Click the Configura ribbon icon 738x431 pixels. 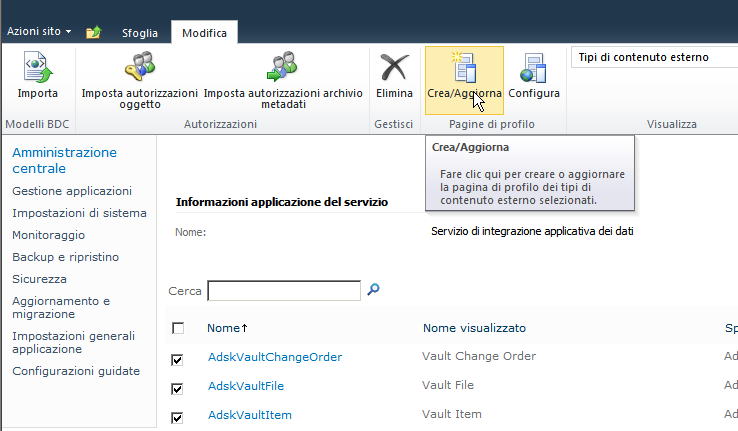coord(533,68)
